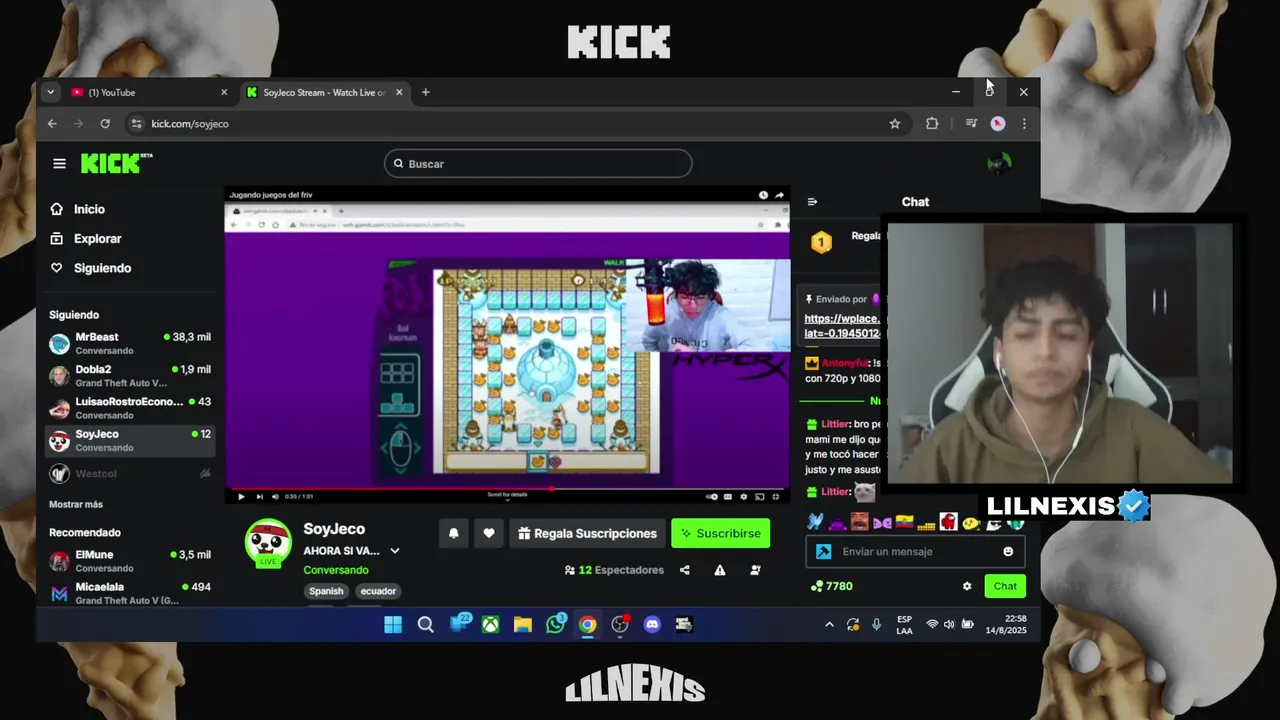Close the YouTube tab
This screenshot has height=720, width=1280.
[224, 92]
